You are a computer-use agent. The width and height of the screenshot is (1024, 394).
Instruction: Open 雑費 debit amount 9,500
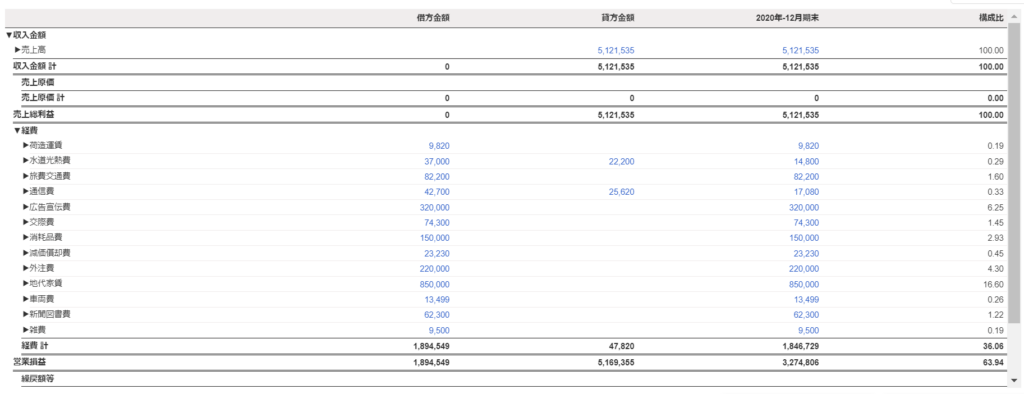pyautogui.click(x=439, y=330)
